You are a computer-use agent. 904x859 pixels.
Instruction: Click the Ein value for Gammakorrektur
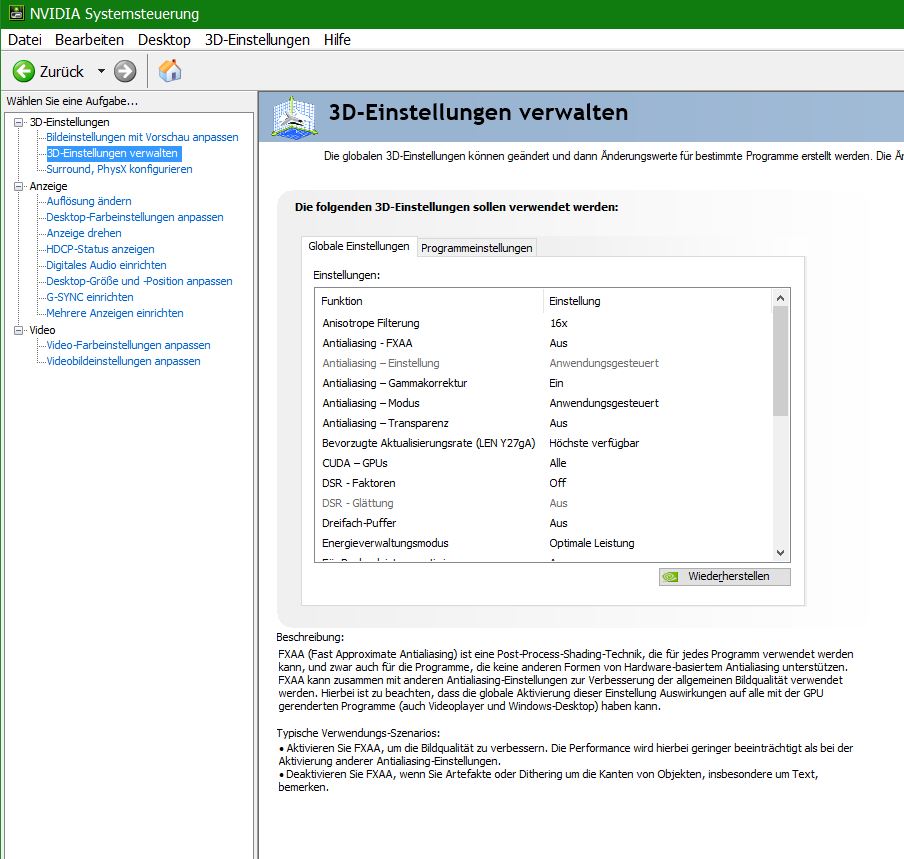click(556, 383)
